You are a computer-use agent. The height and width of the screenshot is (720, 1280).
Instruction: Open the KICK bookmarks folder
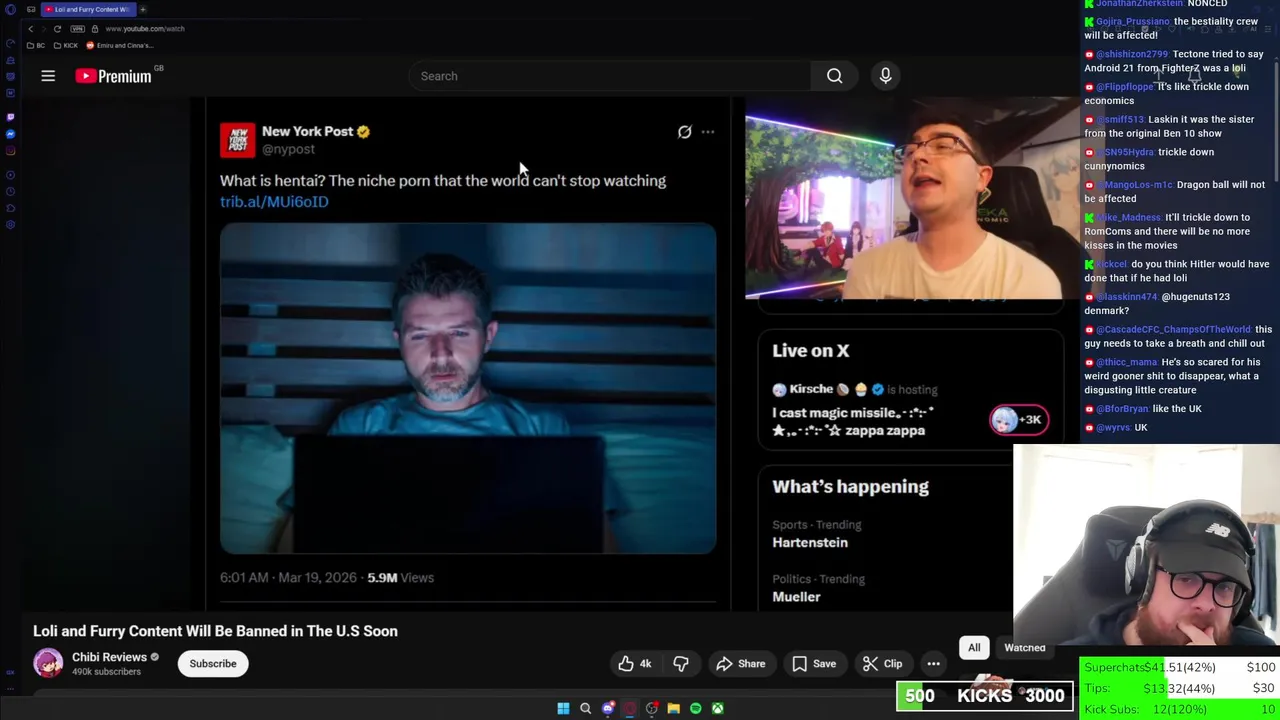[66, 45]
